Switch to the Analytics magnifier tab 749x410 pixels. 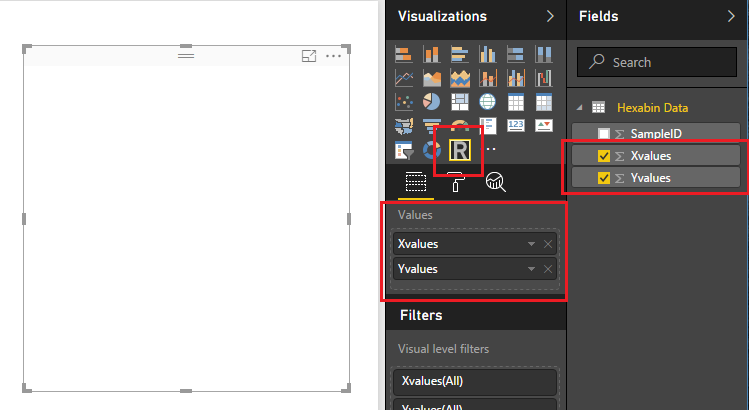pos(495,182)
